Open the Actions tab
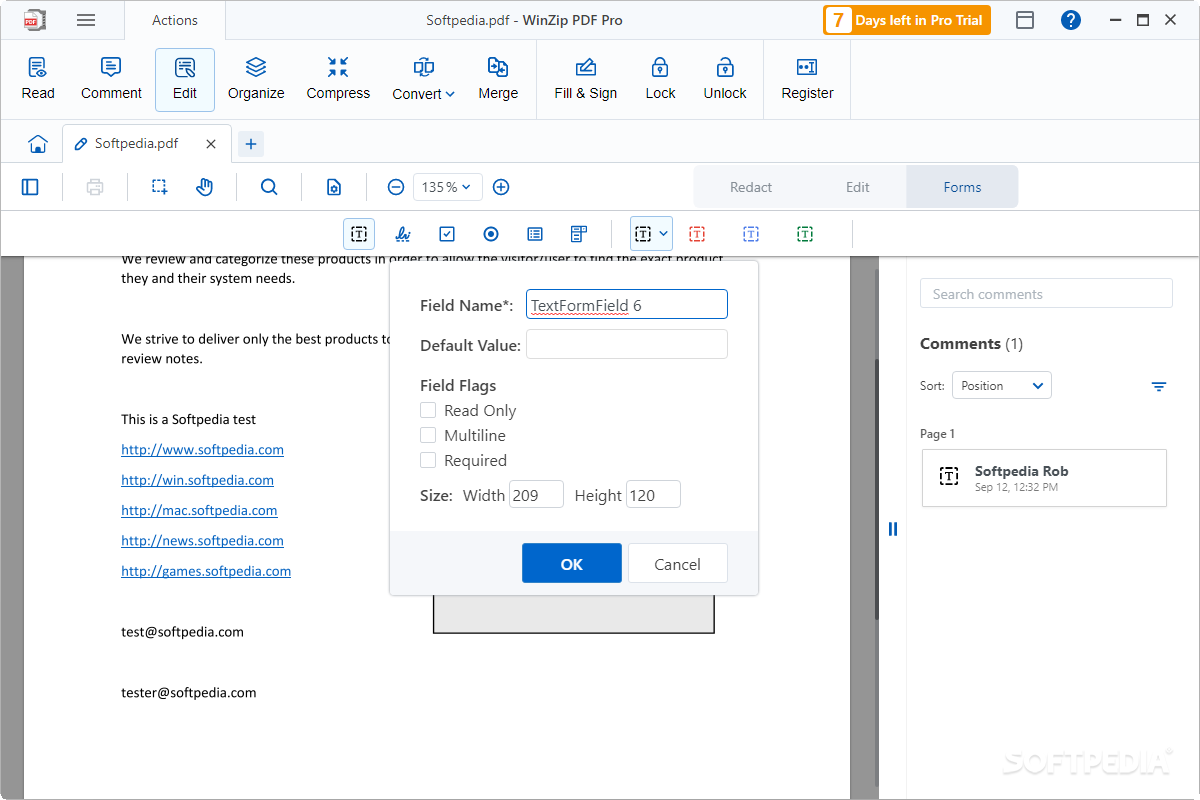1200x800 pixels. click(175, 20)
